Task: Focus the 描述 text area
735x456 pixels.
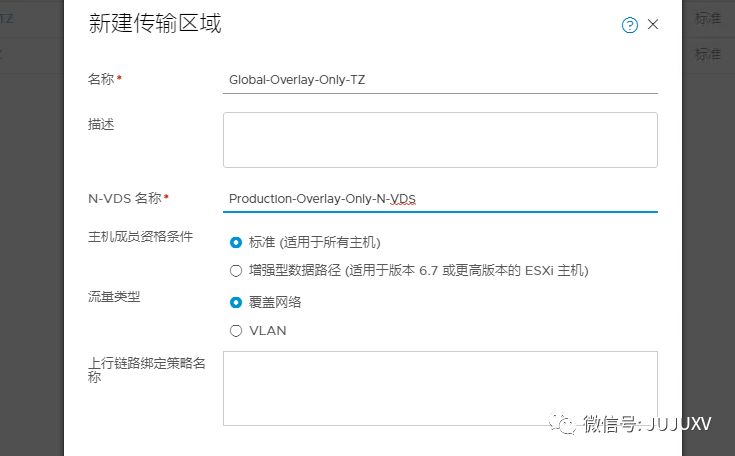Action: tap(440, 139)
